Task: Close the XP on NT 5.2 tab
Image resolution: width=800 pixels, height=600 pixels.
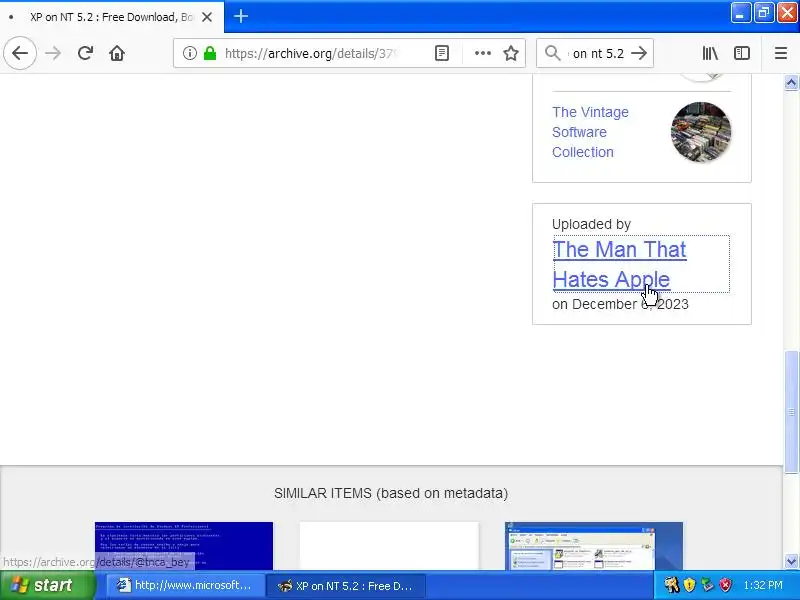Action: point(207,17)
